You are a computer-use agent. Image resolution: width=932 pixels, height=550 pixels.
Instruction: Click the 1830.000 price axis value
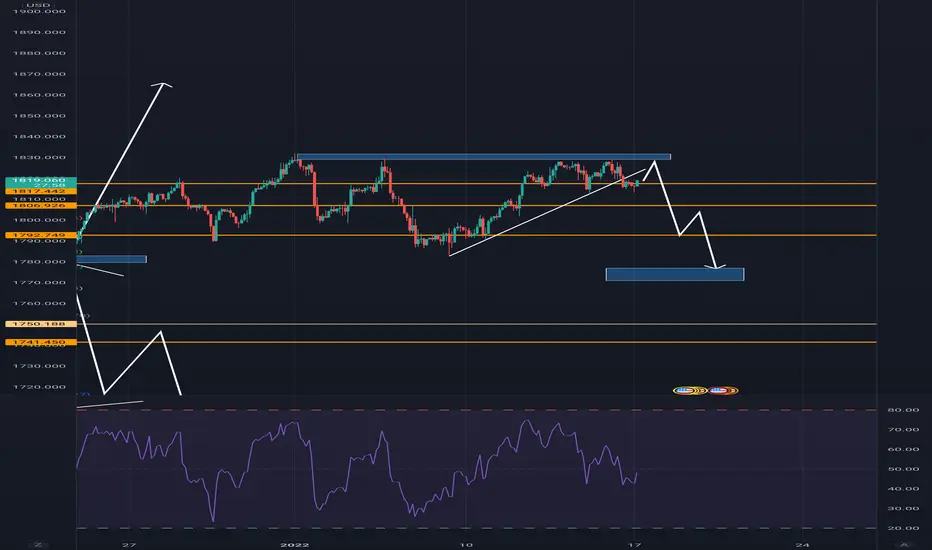point(39,158)
